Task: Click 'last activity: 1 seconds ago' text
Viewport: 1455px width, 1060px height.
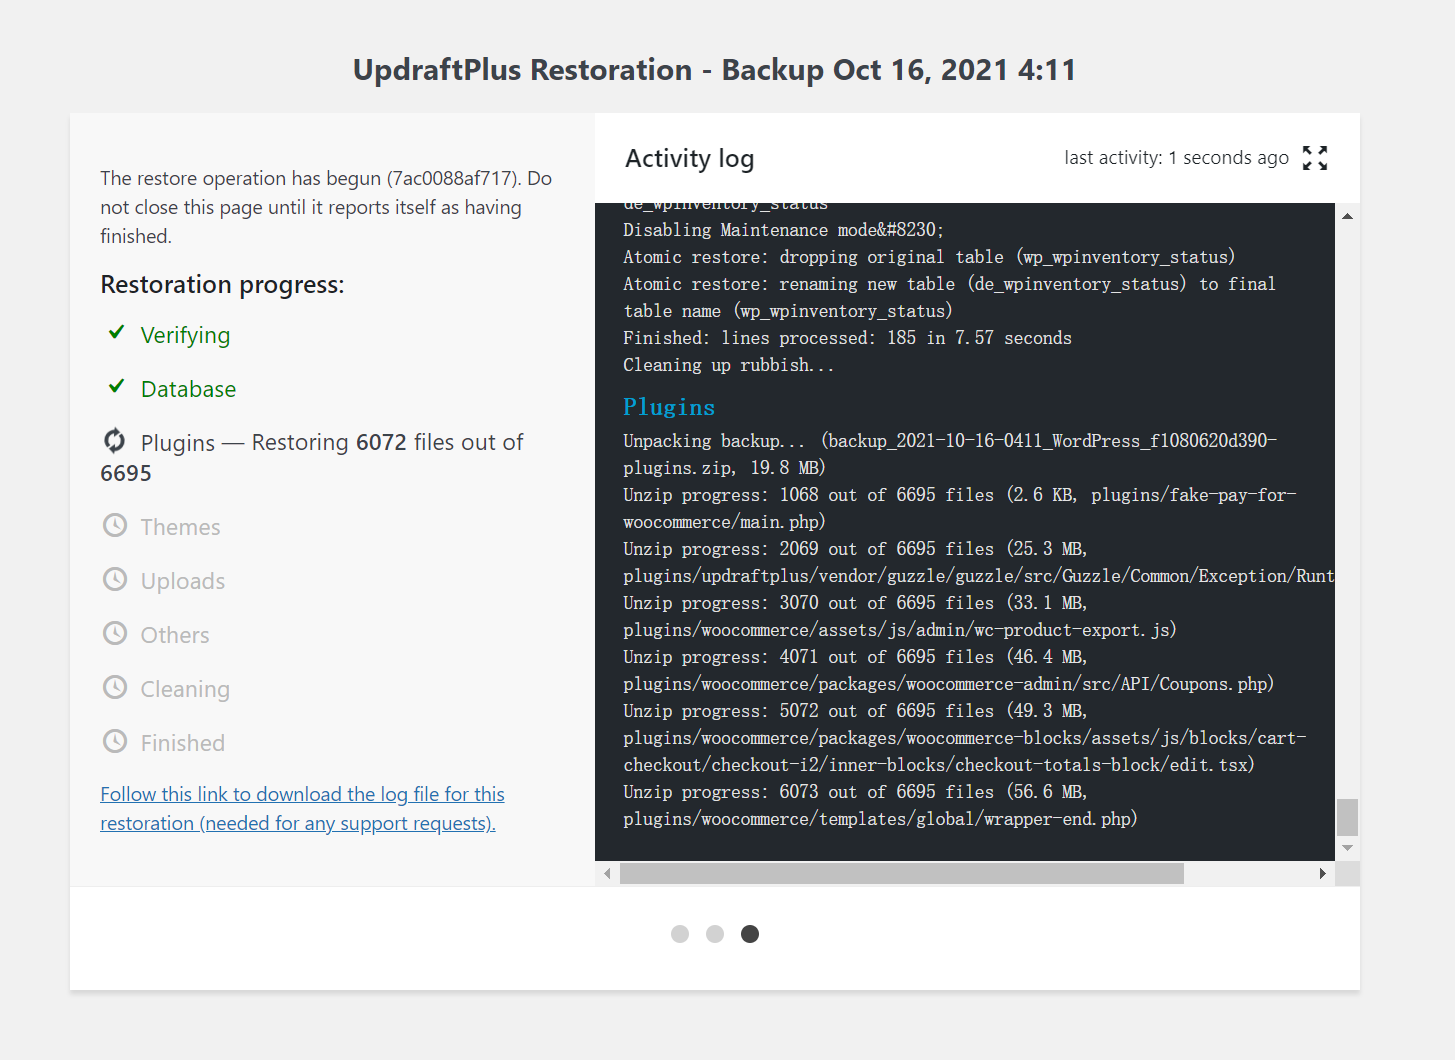Action: tap(1177, 158)
